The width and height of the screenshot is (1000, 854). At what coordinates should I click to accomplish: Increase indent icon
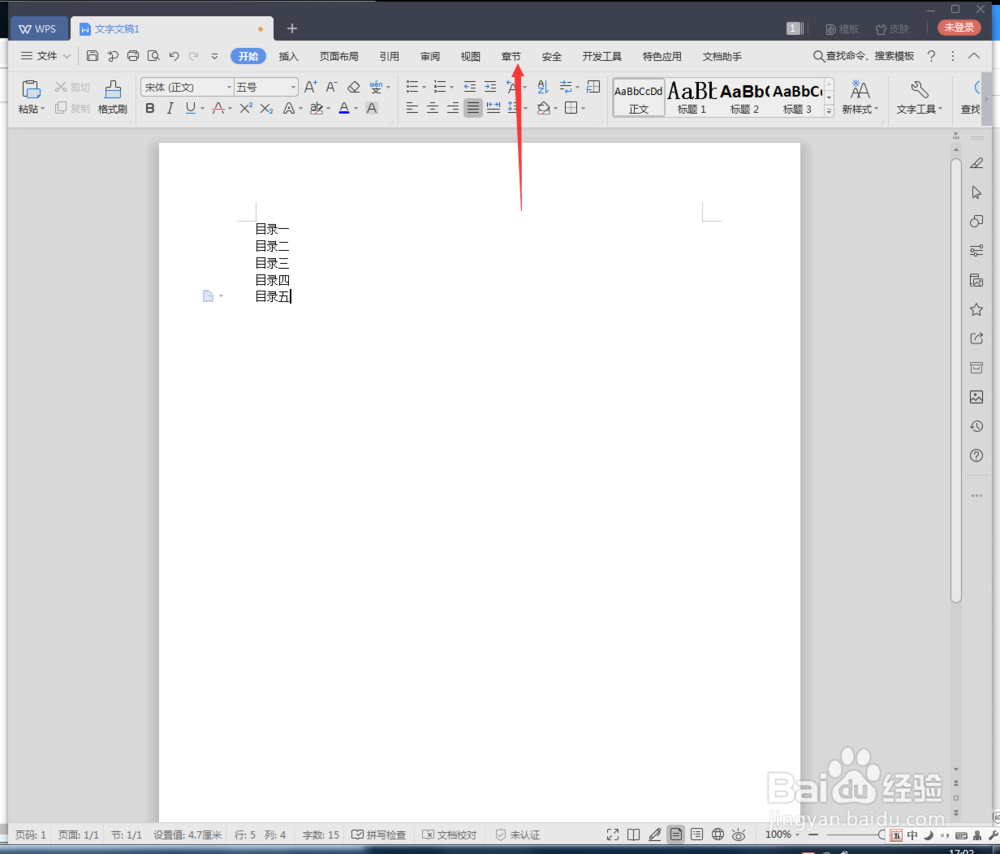(x=490, y=87)
